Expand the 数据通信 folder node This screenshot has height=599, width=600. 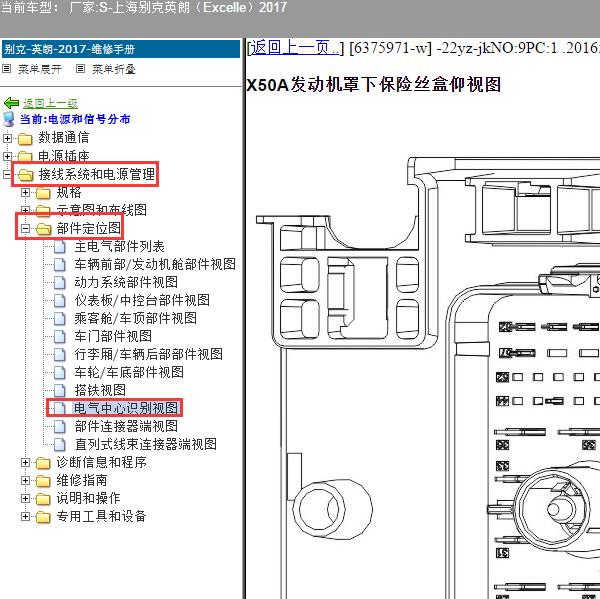click(7, 138)
